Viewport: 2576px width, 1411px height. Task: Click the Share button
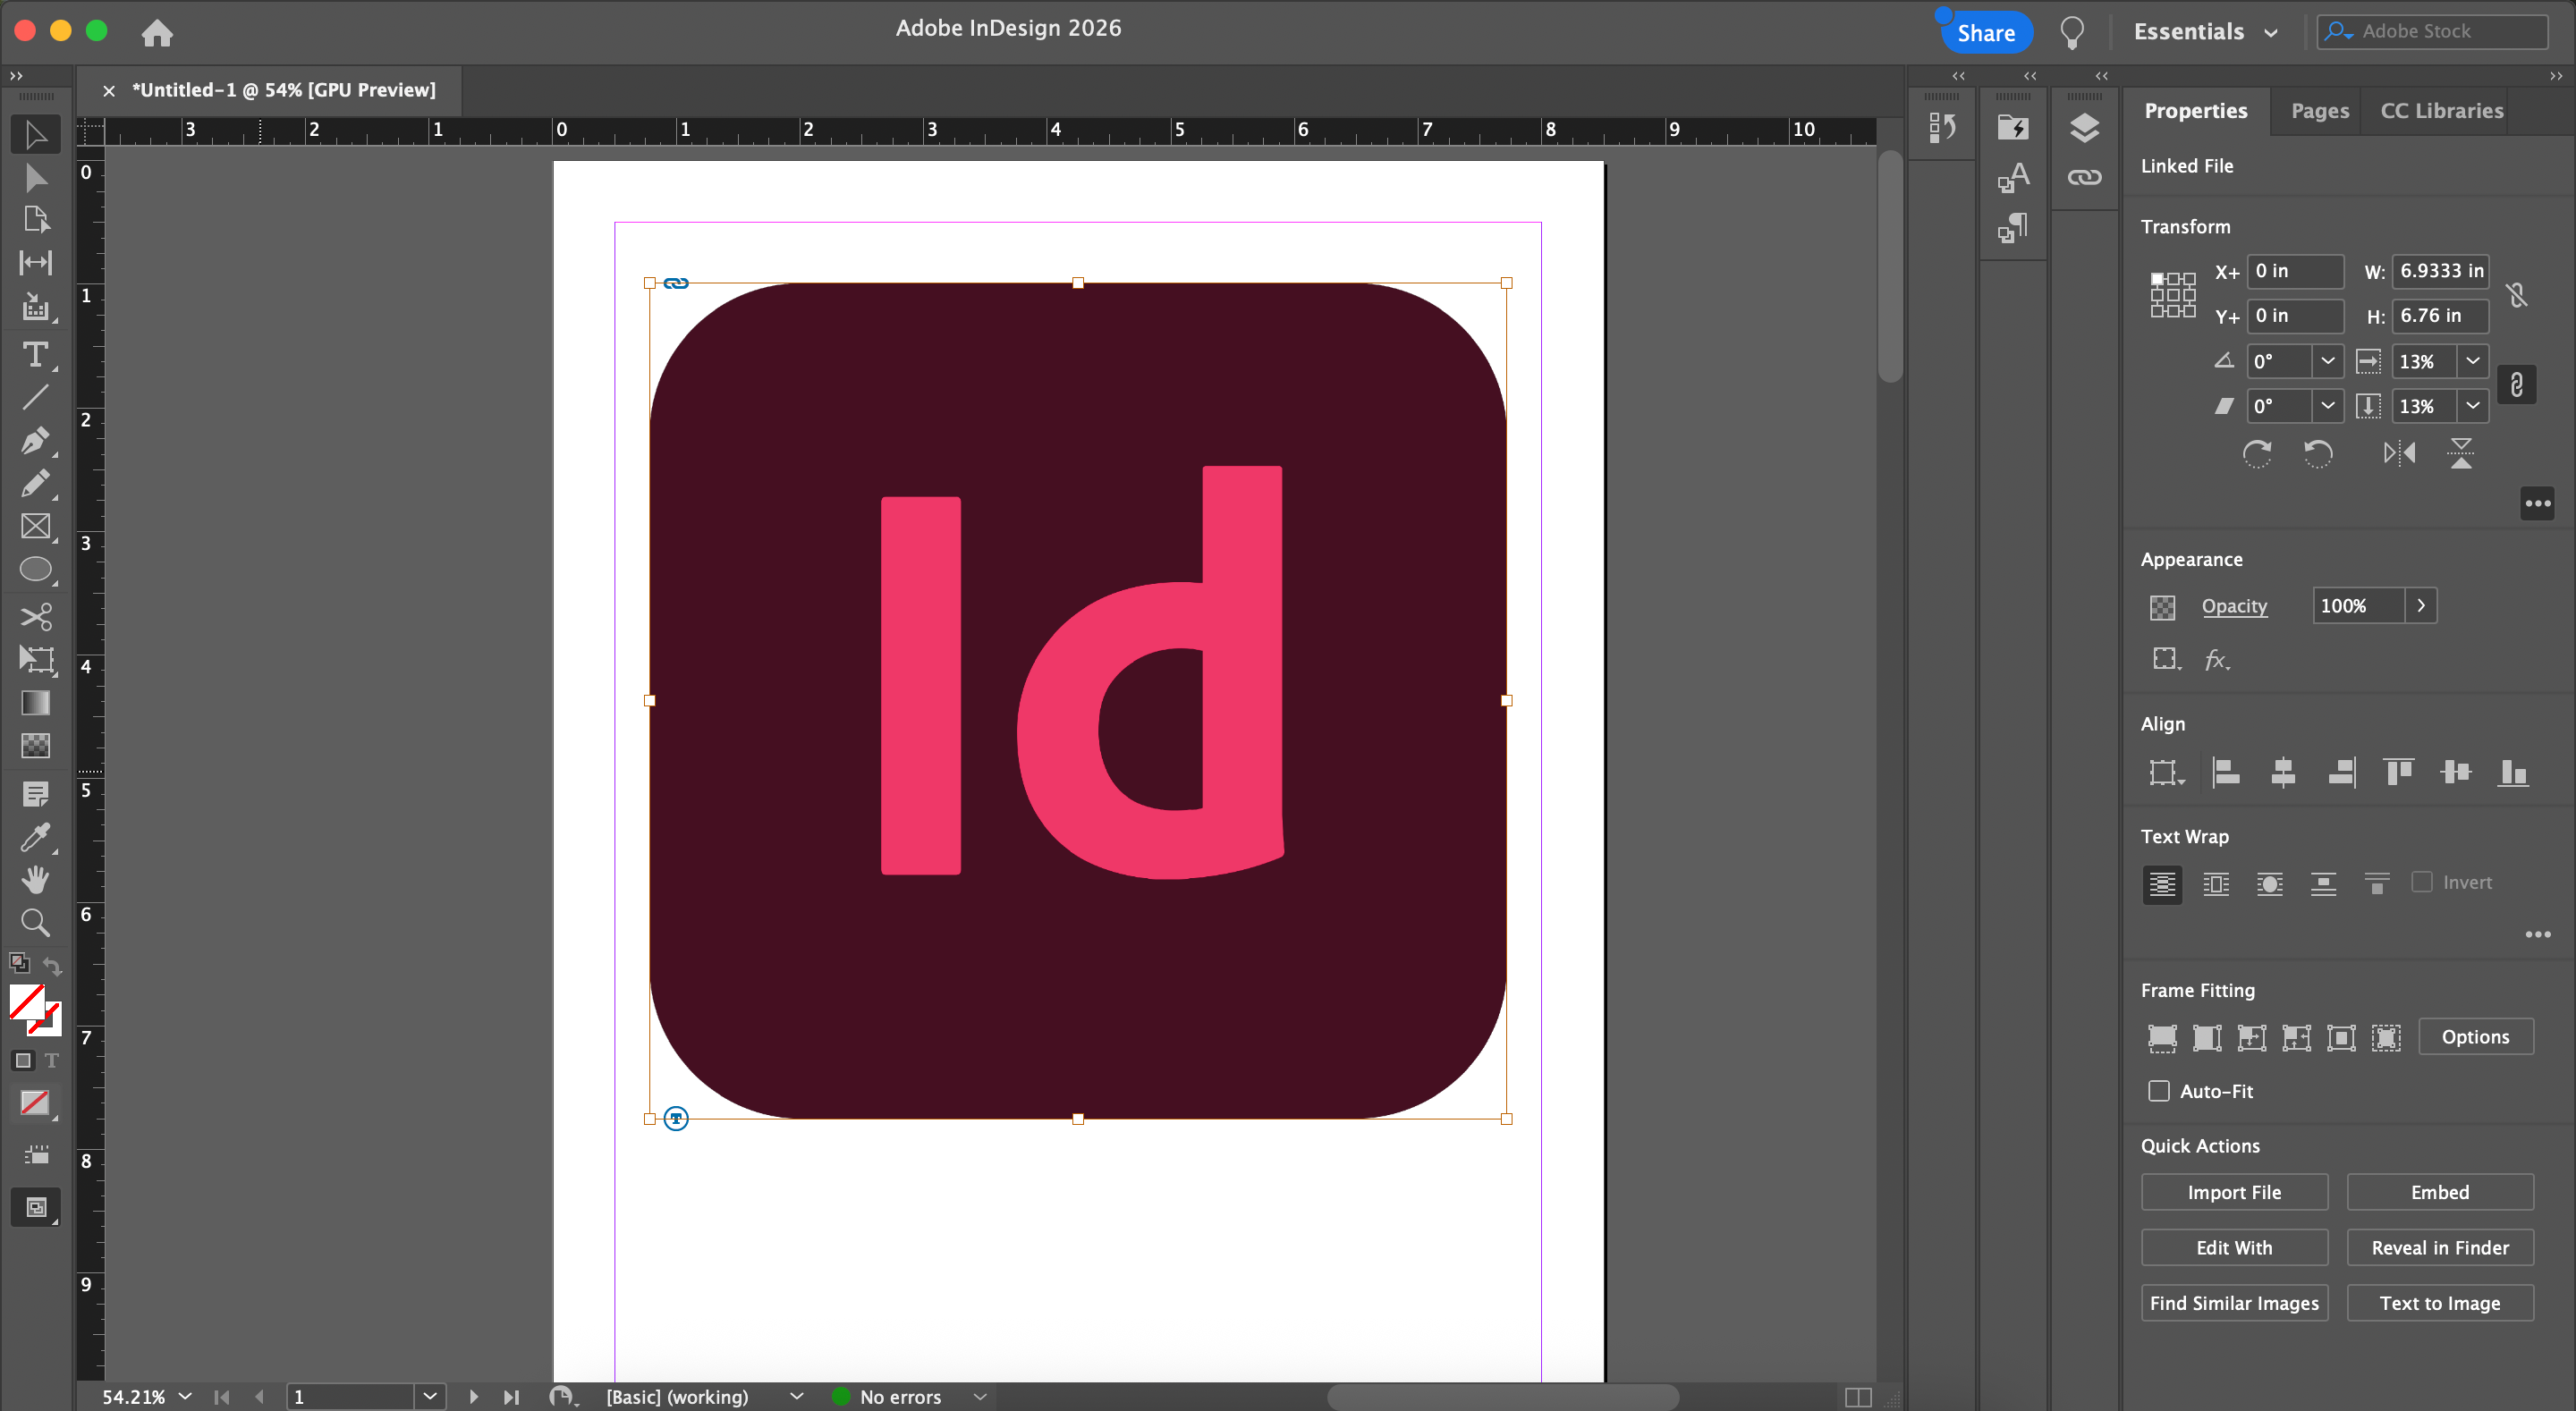click(x=1985, y=33)
